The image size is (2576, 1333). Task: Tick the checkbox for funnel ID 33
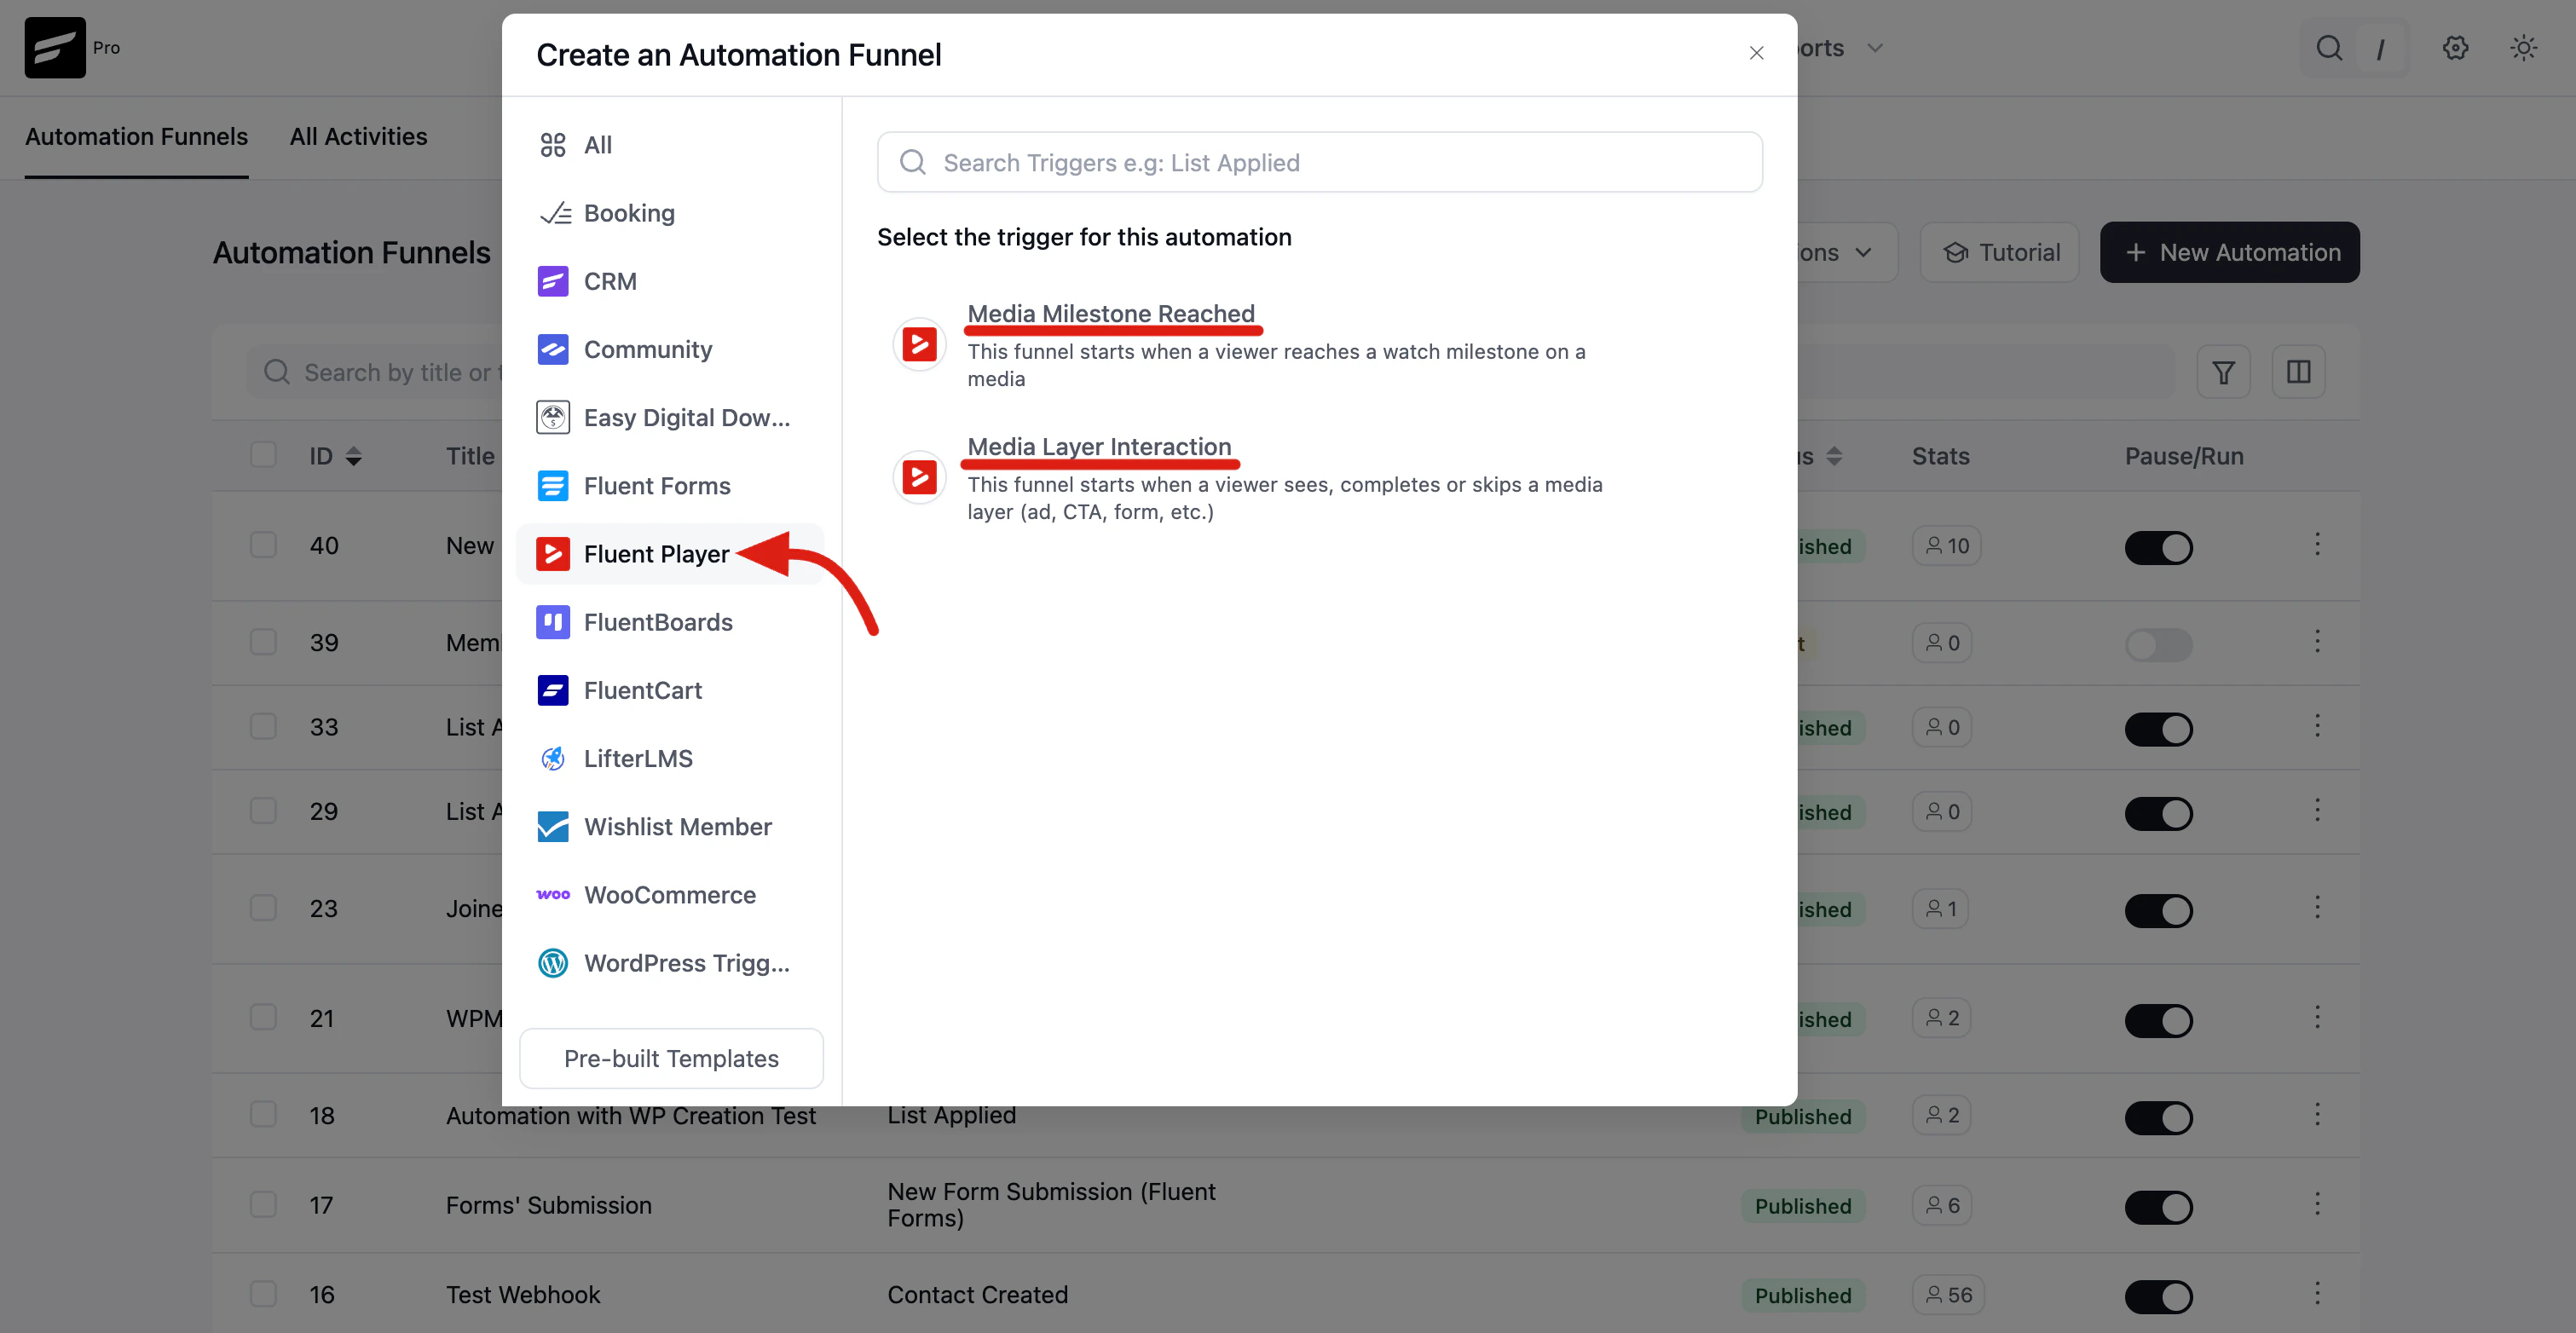pos(263,727)
